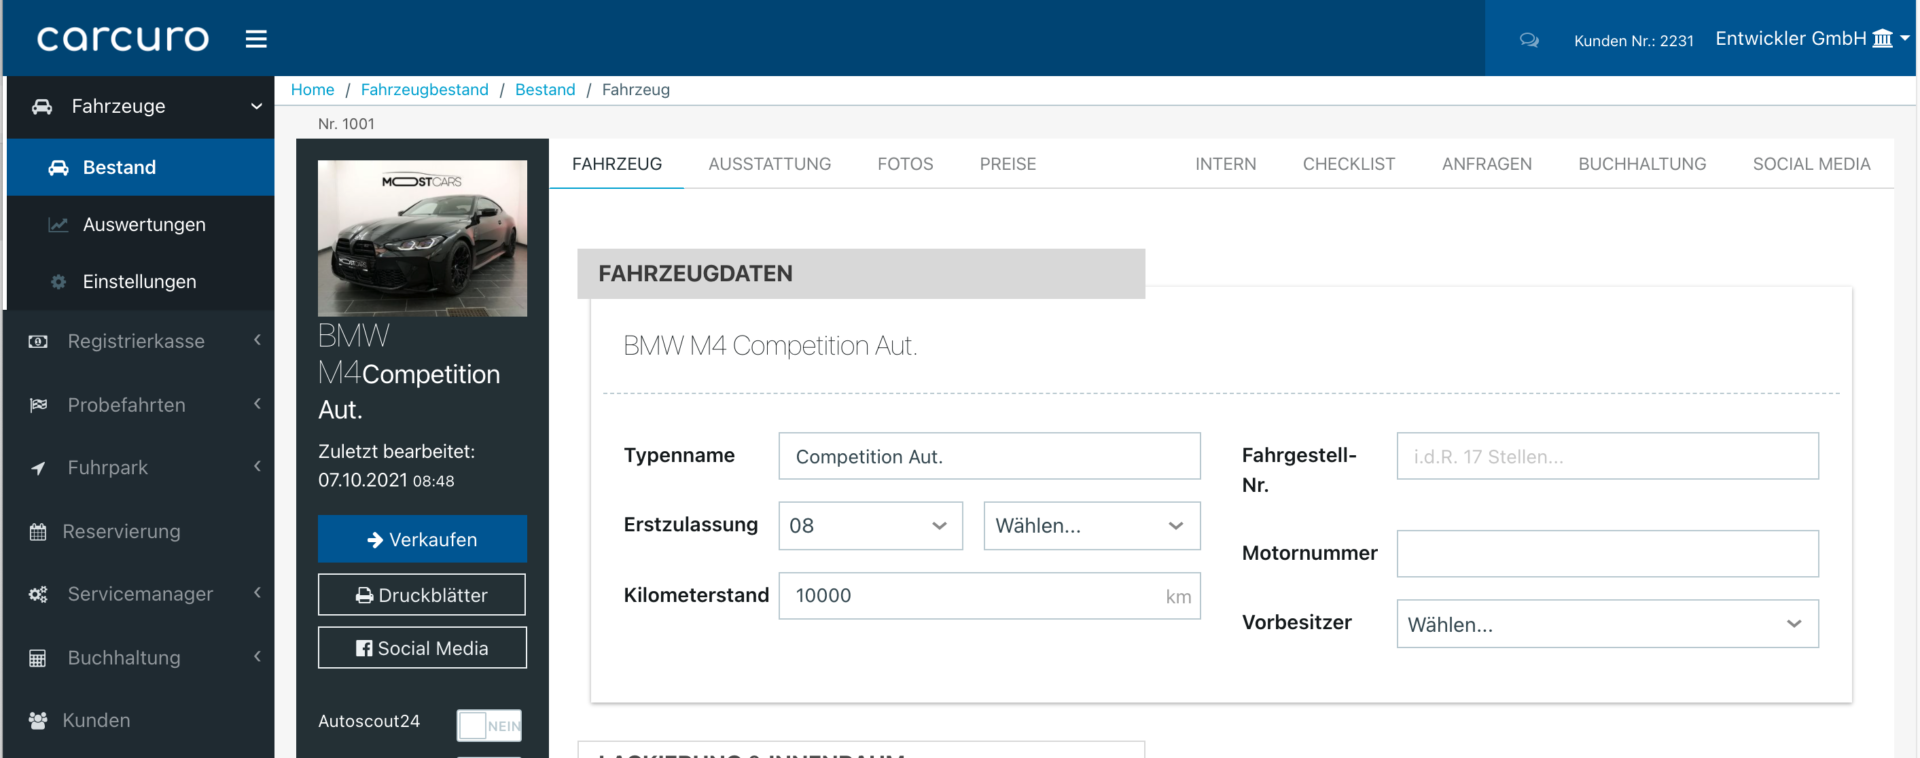Switch to the AUSSTATTUNG tab
Viewport: 1920px width, 758px height.
coord(770,164)
